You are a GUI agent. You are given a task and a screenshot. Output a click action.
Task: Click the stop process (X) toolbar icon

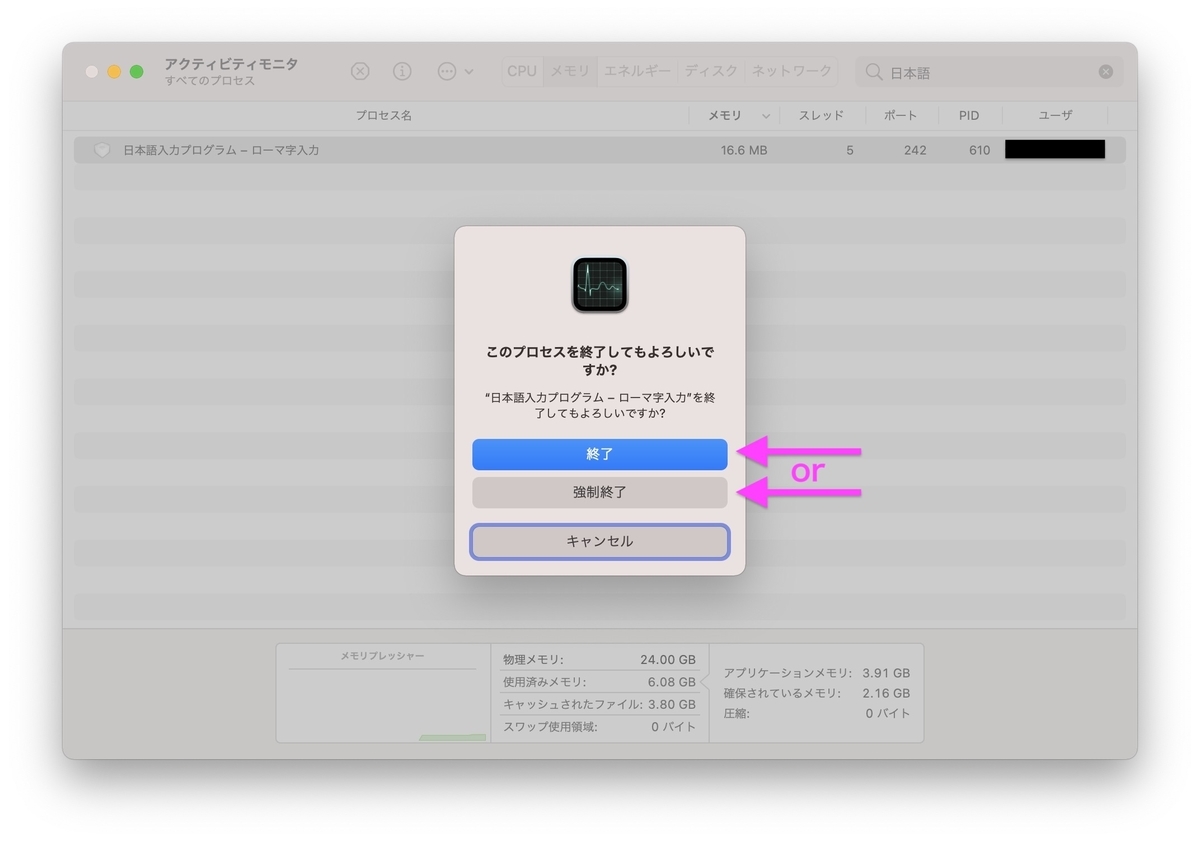(360, 71)
